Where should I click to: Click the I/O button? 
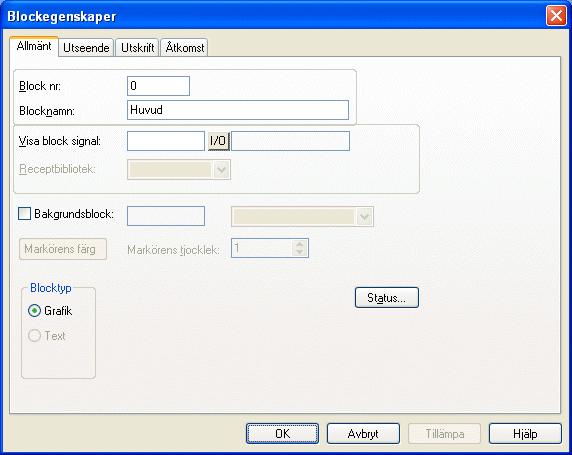[218, 141]
